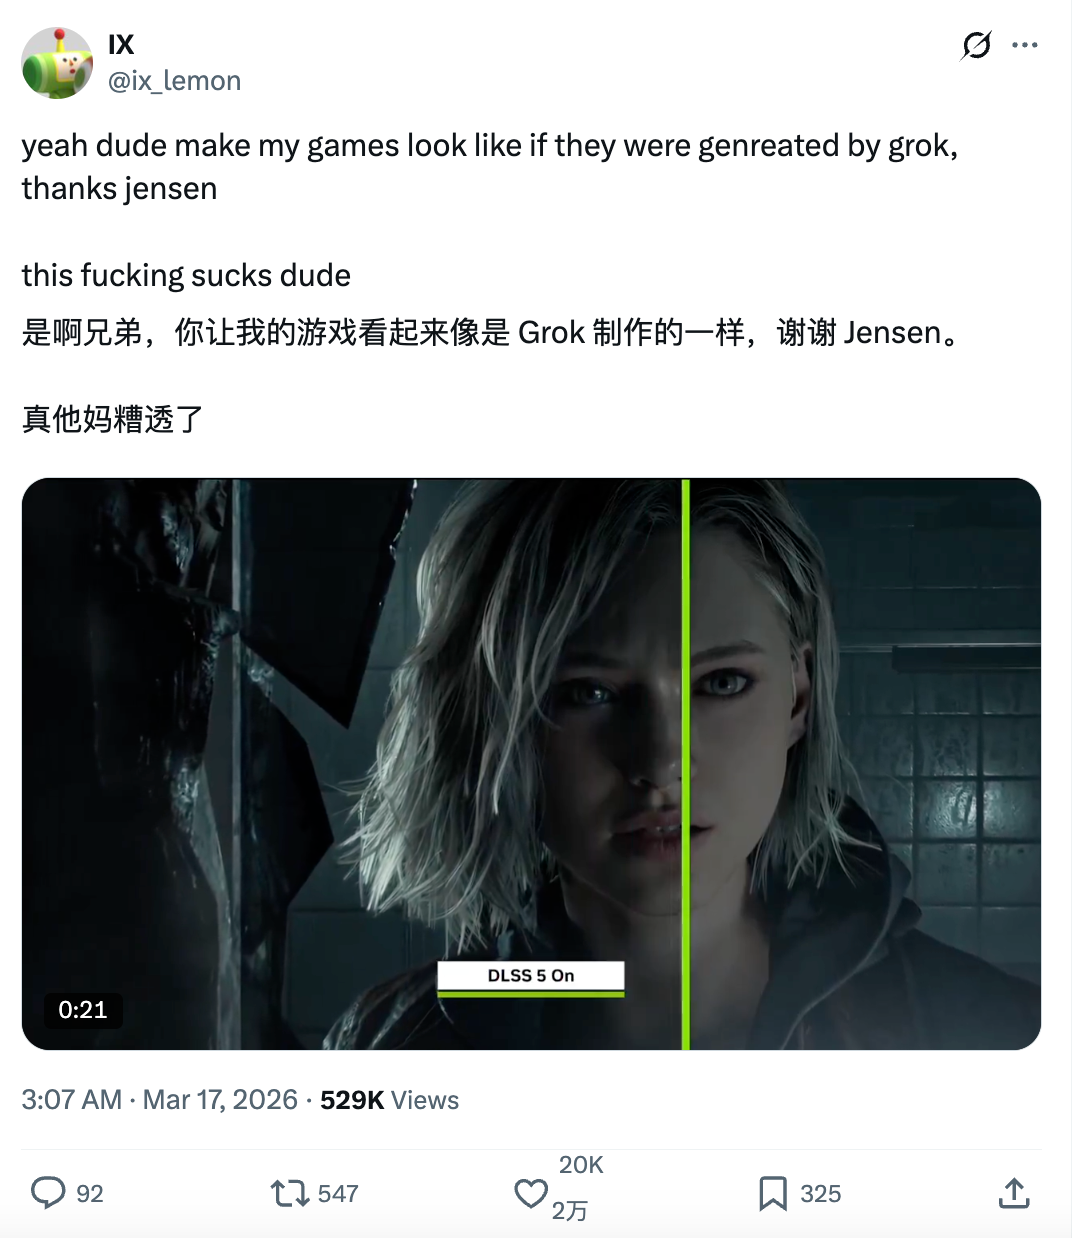
Task: Open the 3:07 AM Mar 17, 2026 timestamp
Action: coord(160,1100)
